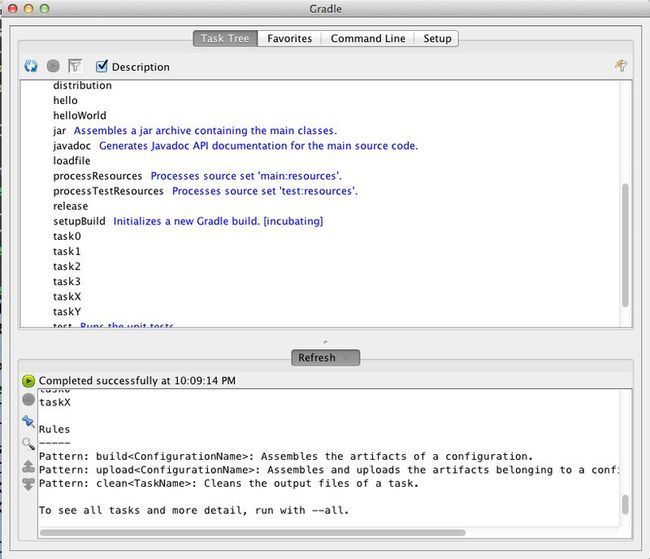Click the gray up-arrow icon beside output
650x559 pixels.
[x=28, y=466]
